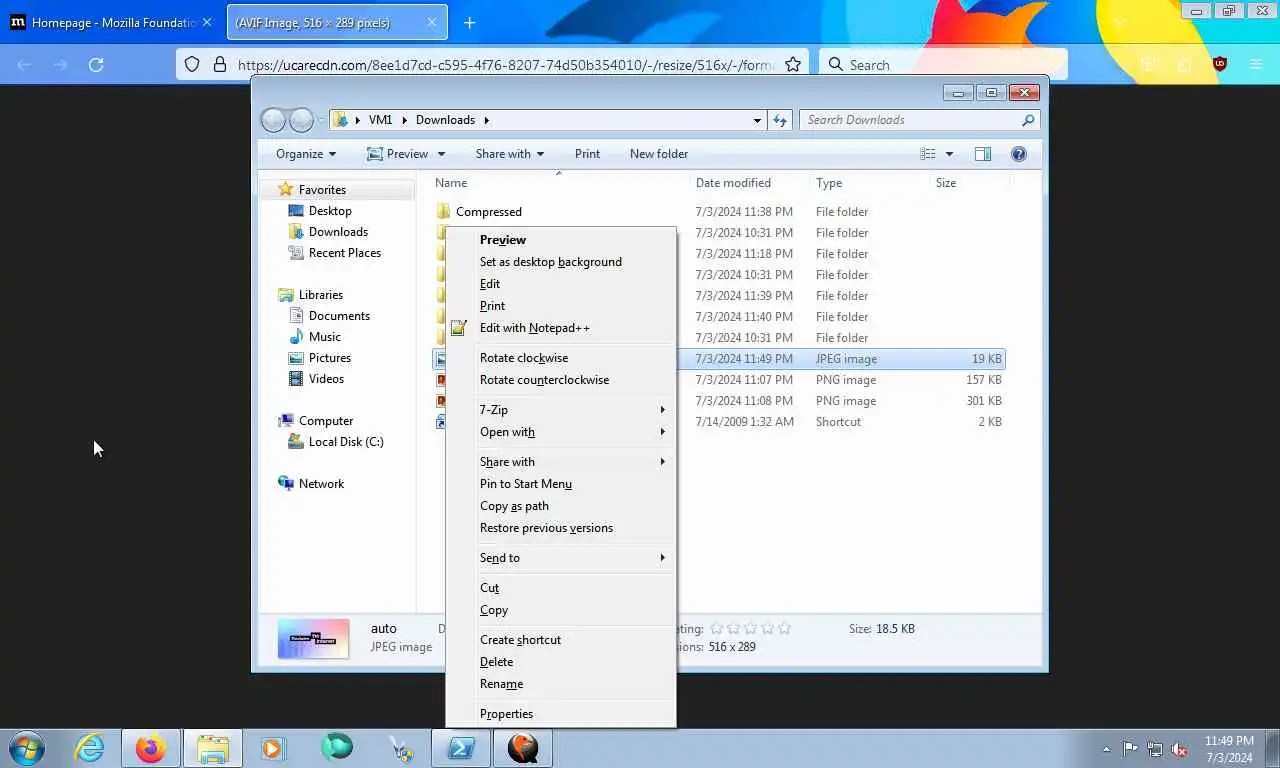The height and width of the screenshot is (768, 1280).
Task: Open Windows Media Player from taskbar
Action: coord(273,748)
